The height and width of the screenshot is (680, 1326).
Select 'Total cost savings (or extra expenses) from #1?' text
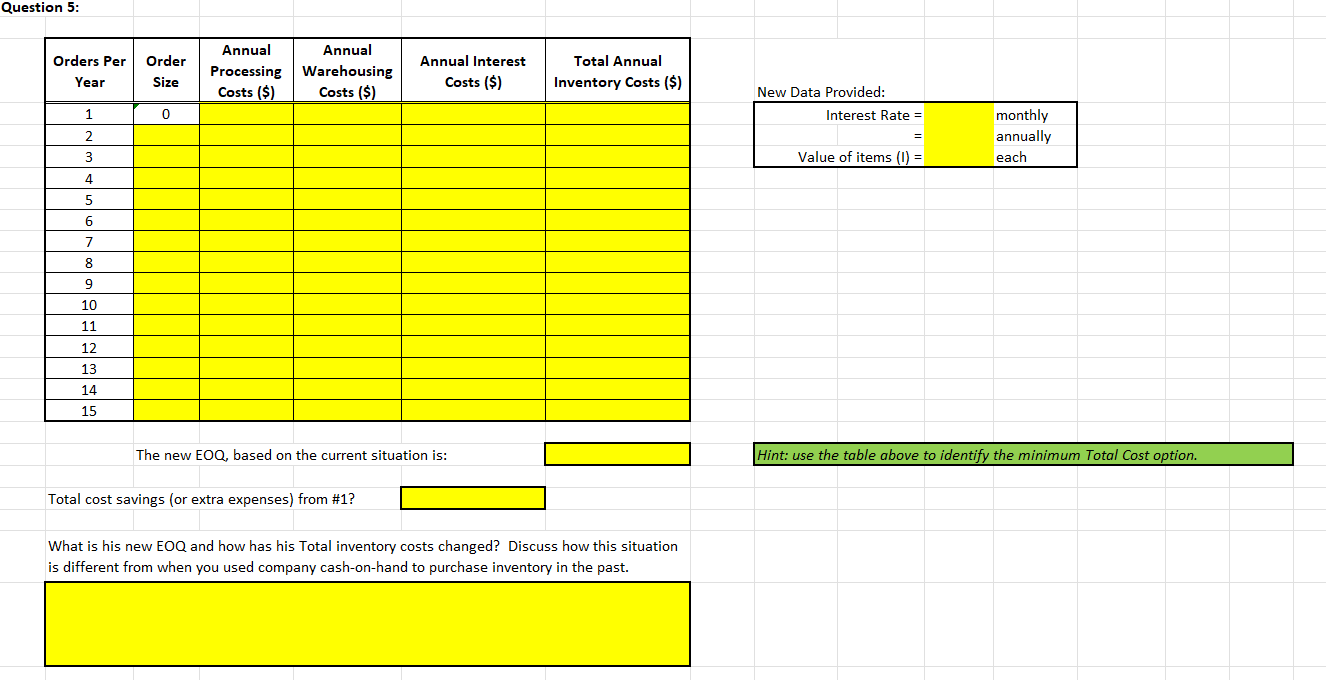[201, 499]
